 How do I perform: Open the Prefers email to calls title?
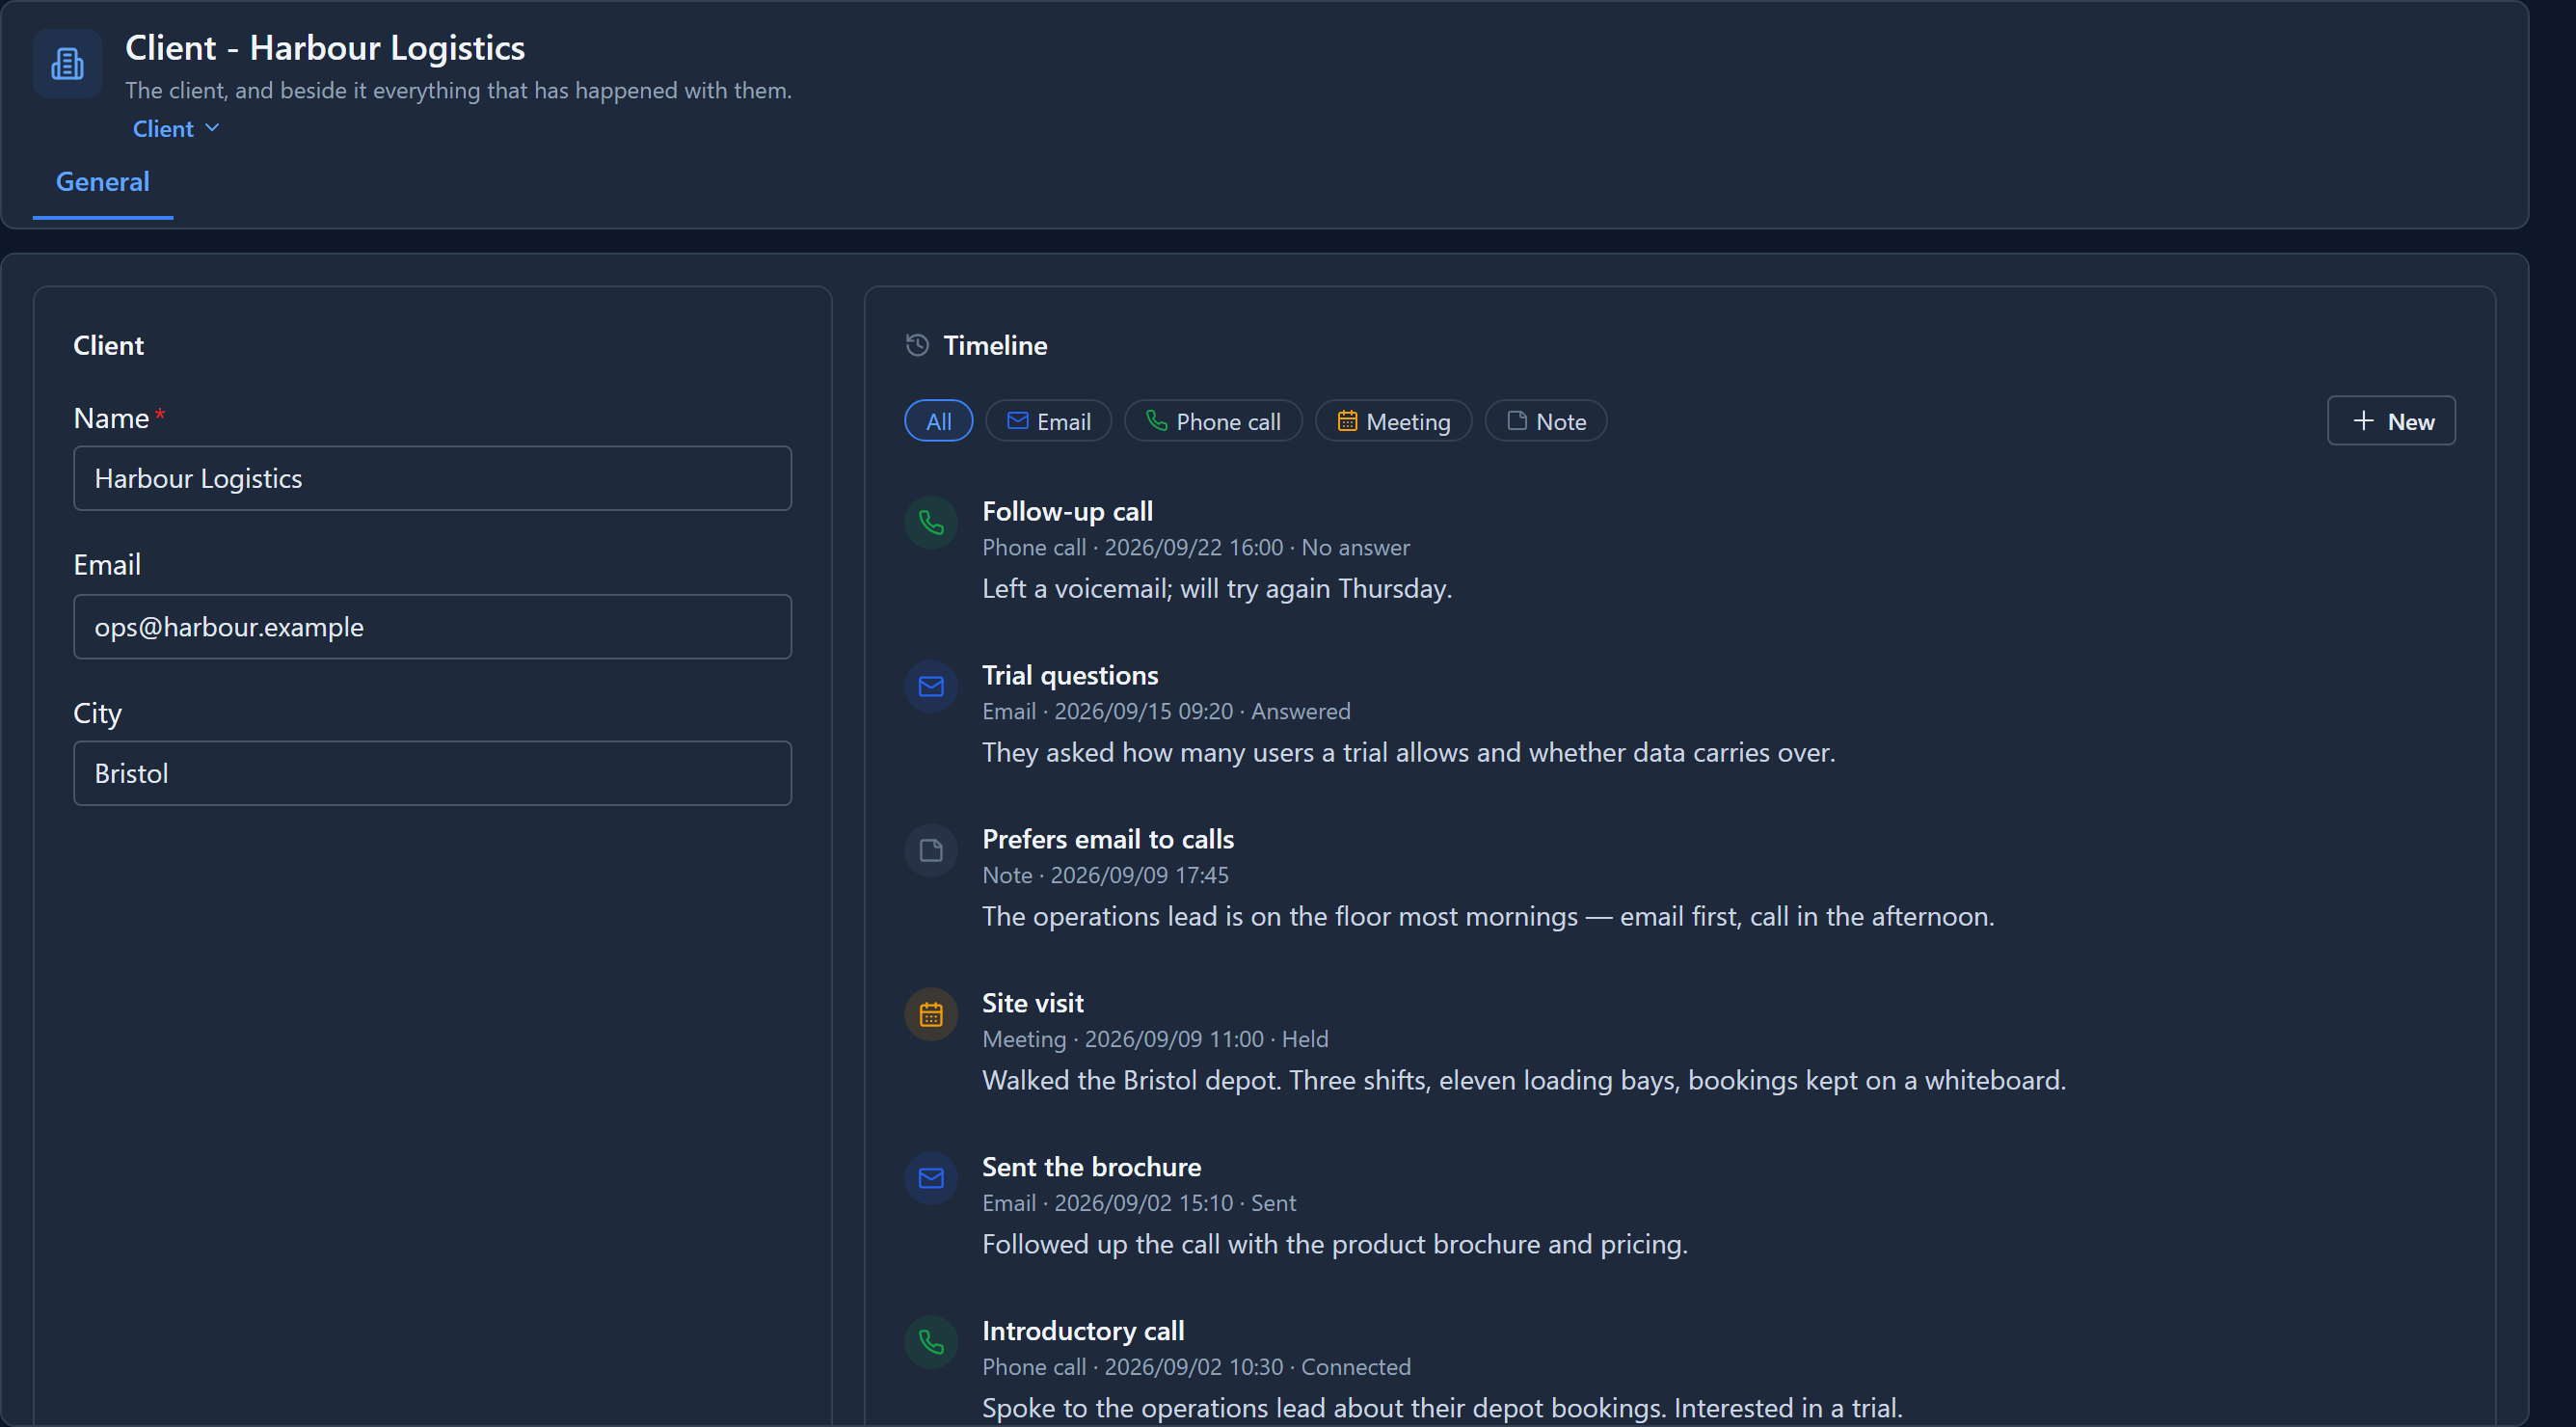[1108, 840]
